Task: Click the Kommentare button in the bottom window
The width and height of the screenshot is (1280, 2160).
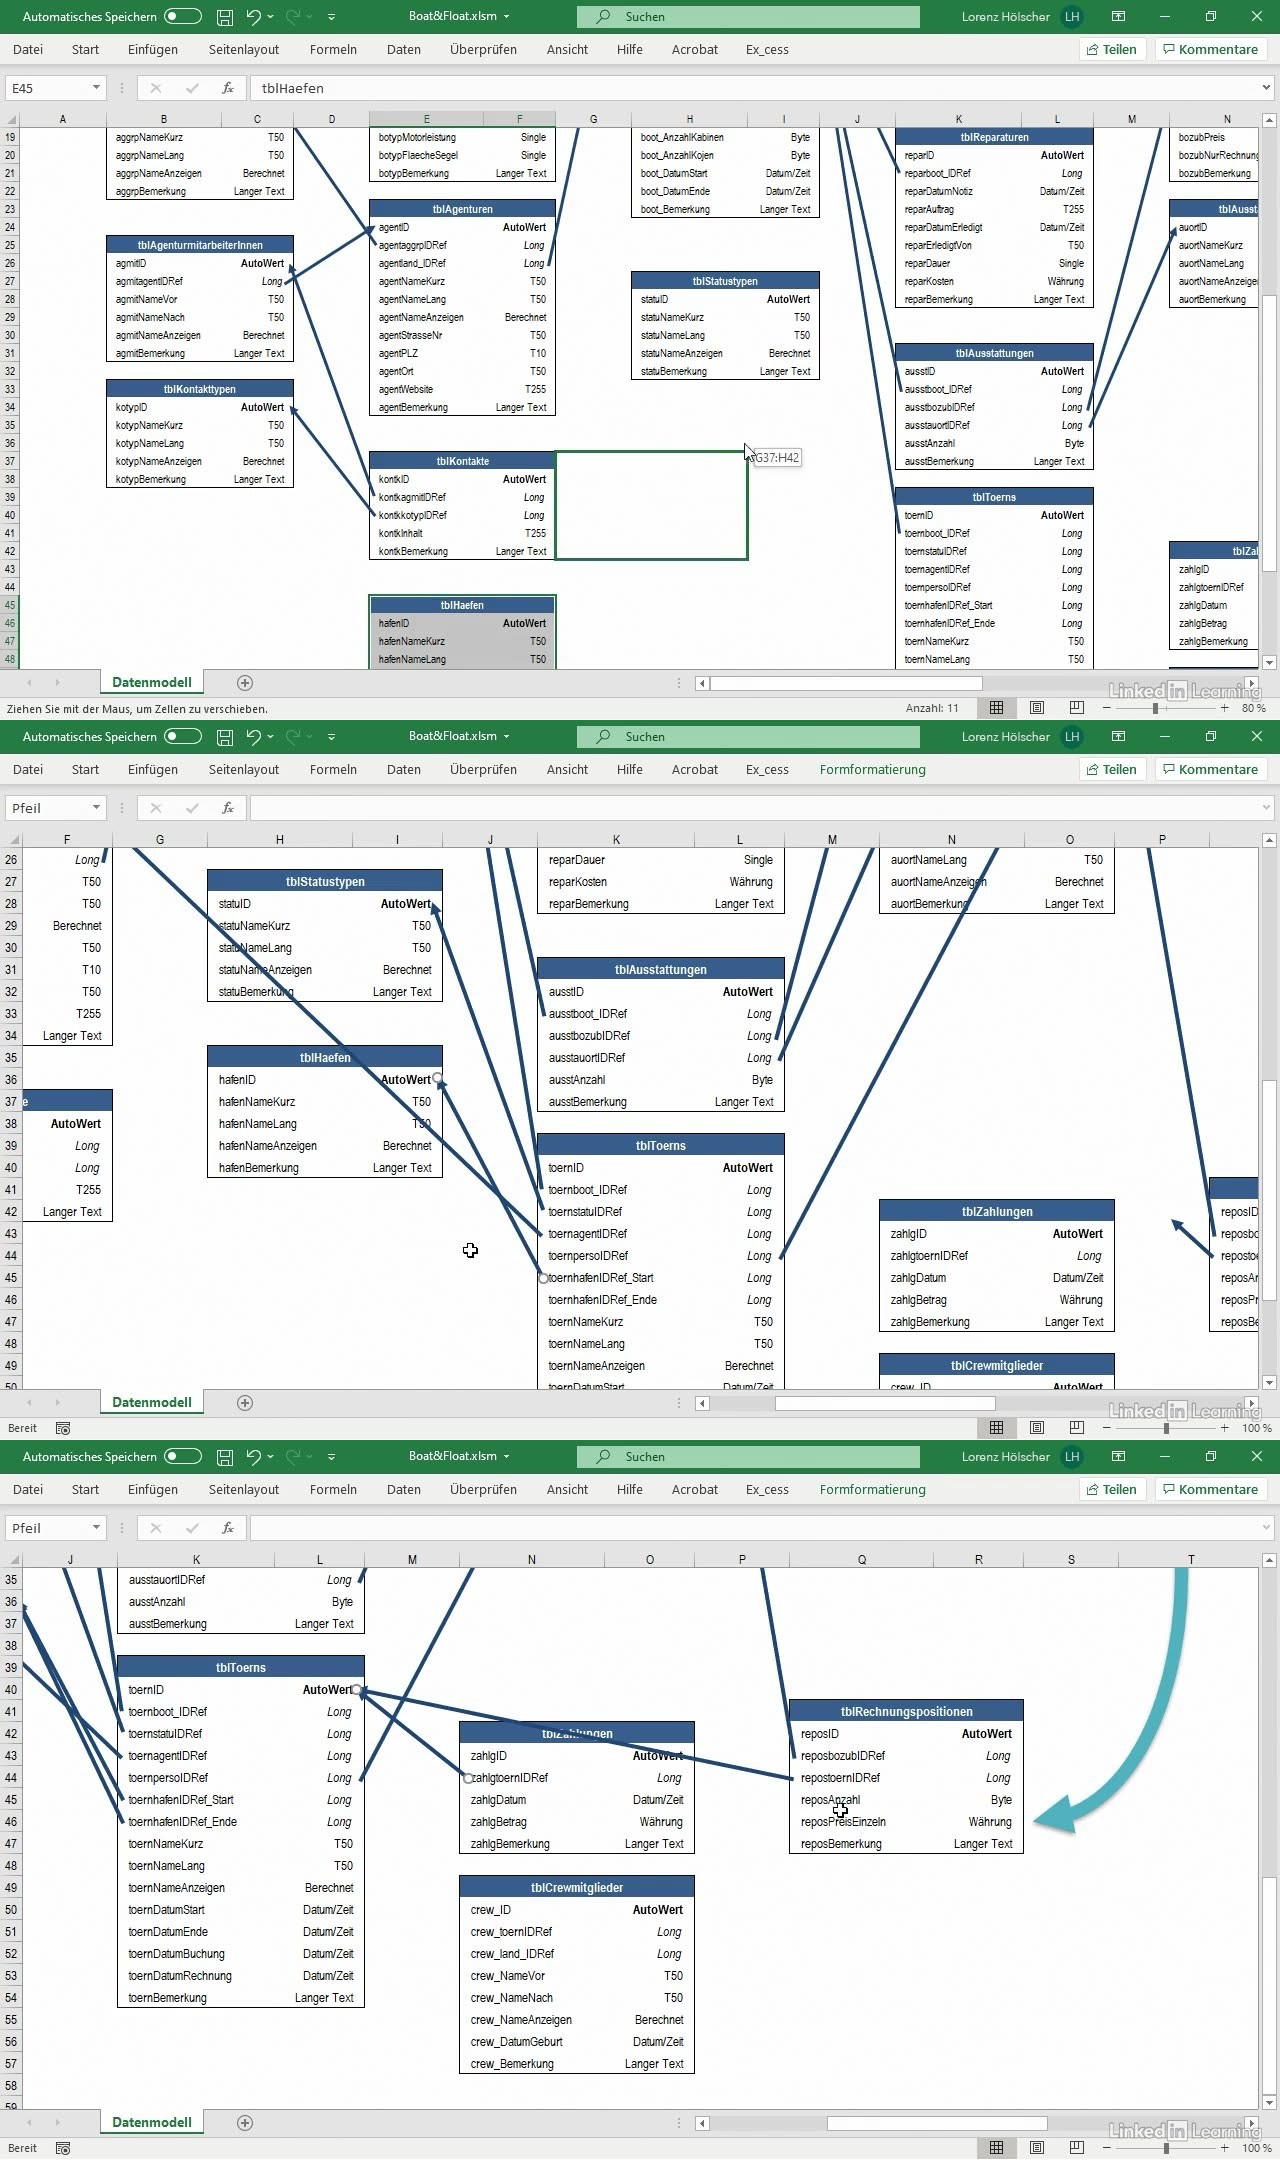Action: pyautogui.click(x=1209, y=1490)
